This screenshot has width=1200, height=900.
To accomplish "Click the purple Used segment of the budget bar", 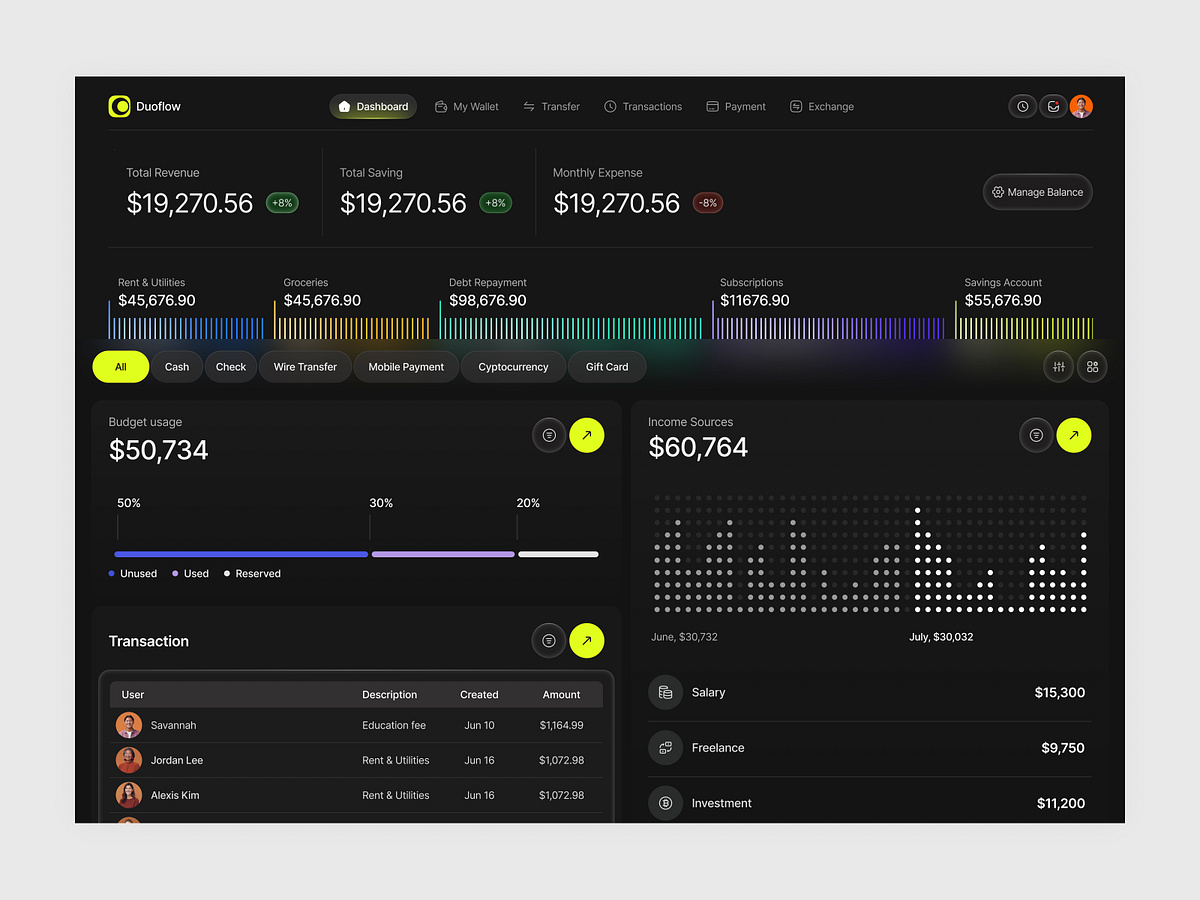I will pos(442,553).
